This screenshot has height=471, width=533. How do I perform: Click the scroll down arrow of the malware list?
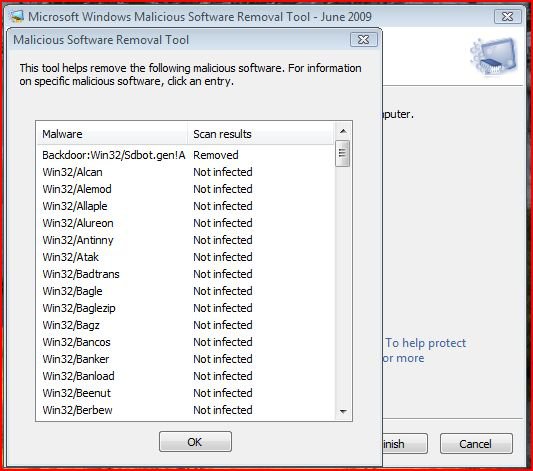click(343, 412)
